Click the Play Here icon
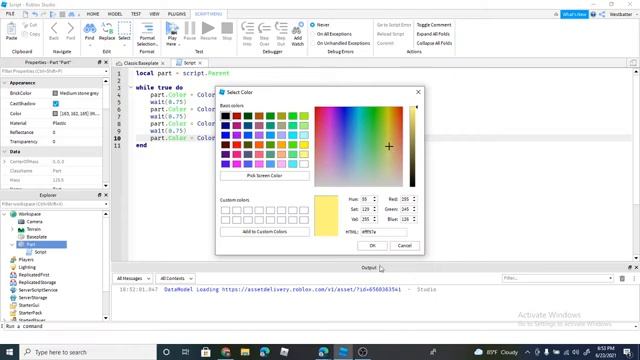 [x=172, y=29]
